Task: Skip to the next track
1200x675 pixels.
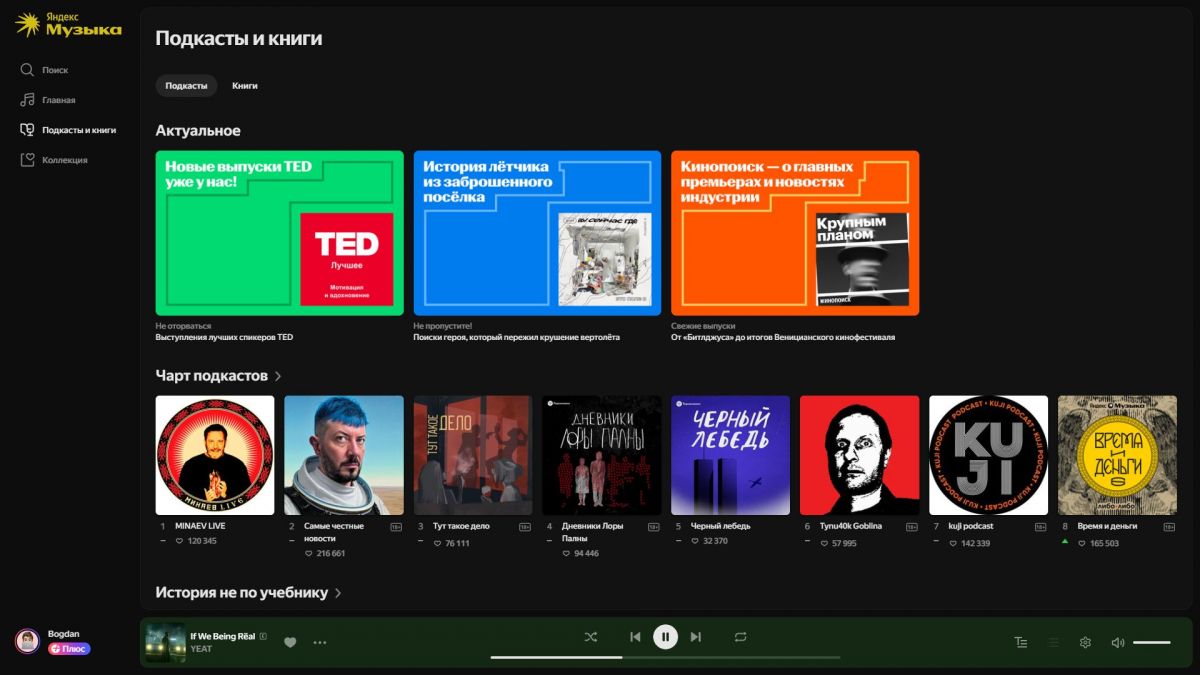Action: pyautogui.click(x=696, y=637)
